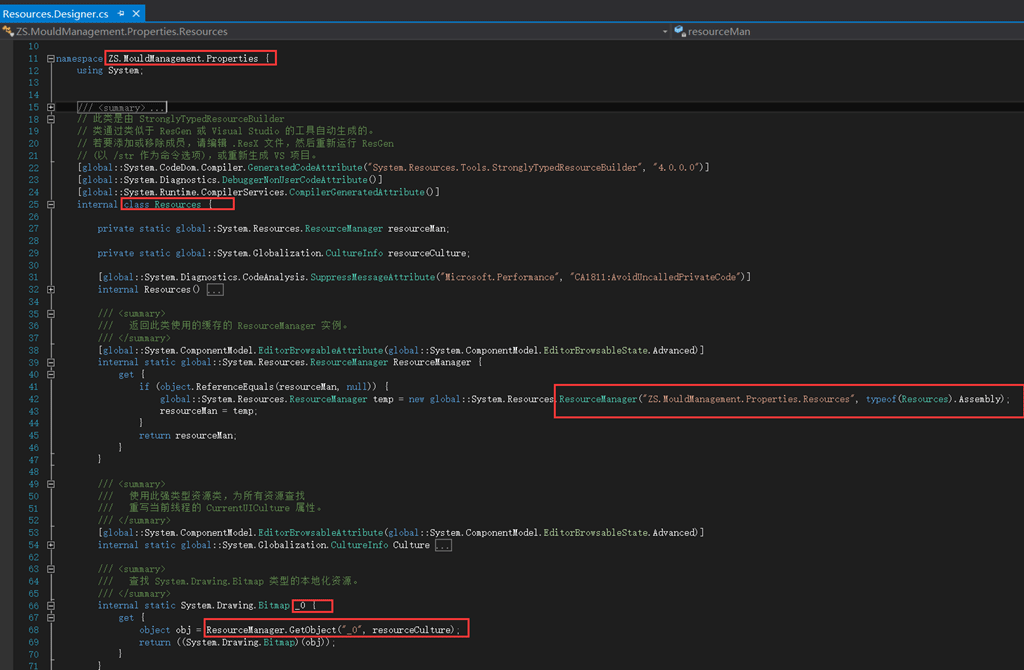Click the 'temp' variable on line 42
1024x670 pixels.
(x=383, y=399)
